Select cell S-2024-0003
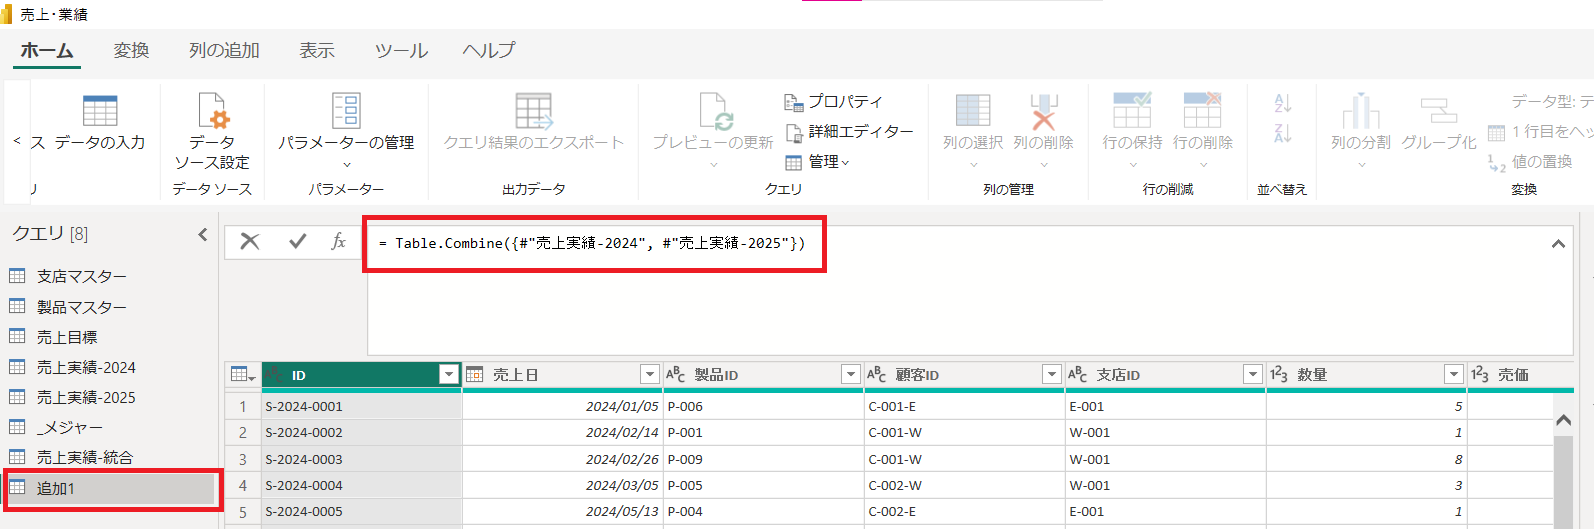This screenshot has height=529, width=1594. tap(361, 459)
